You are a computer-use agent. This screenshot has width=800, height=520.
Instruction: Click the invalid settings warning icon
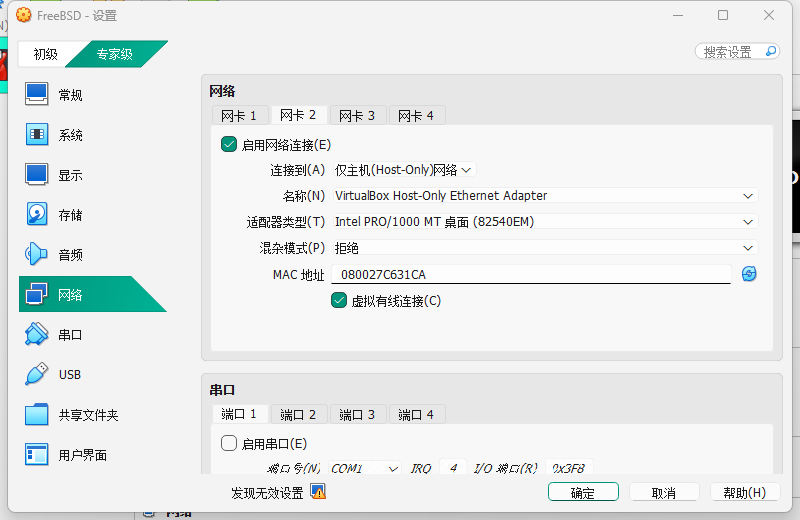click(x=318, y=492)
